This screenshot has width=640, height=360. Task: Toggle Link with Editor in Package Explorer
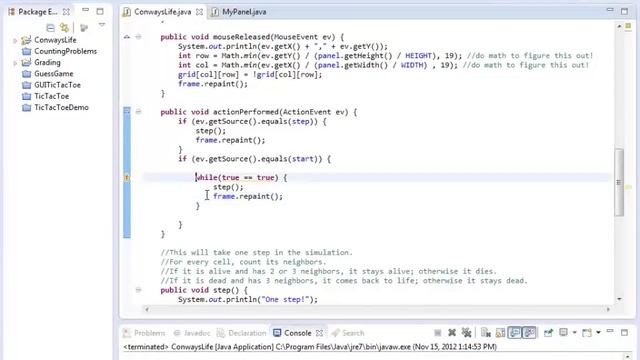64,28
